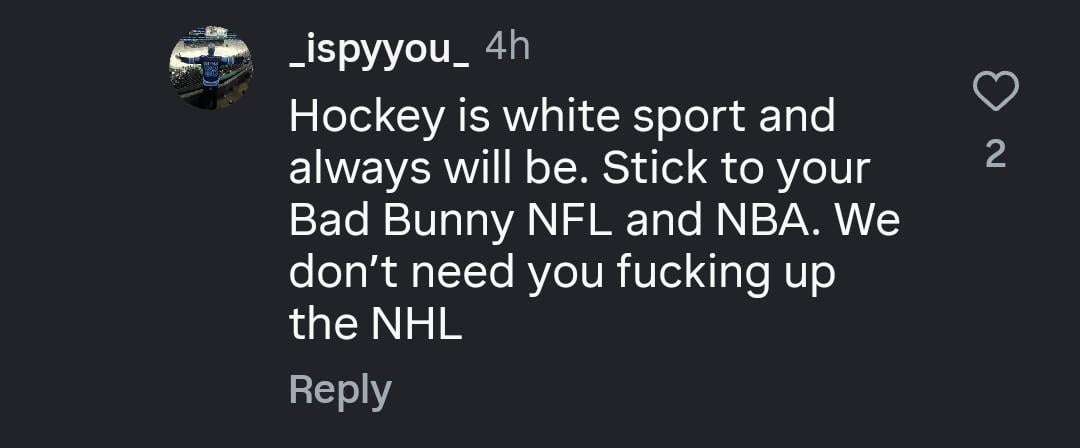Click the grey Reply link
1080x448 pixels.
pyautogui.click(x=339, y=390)
